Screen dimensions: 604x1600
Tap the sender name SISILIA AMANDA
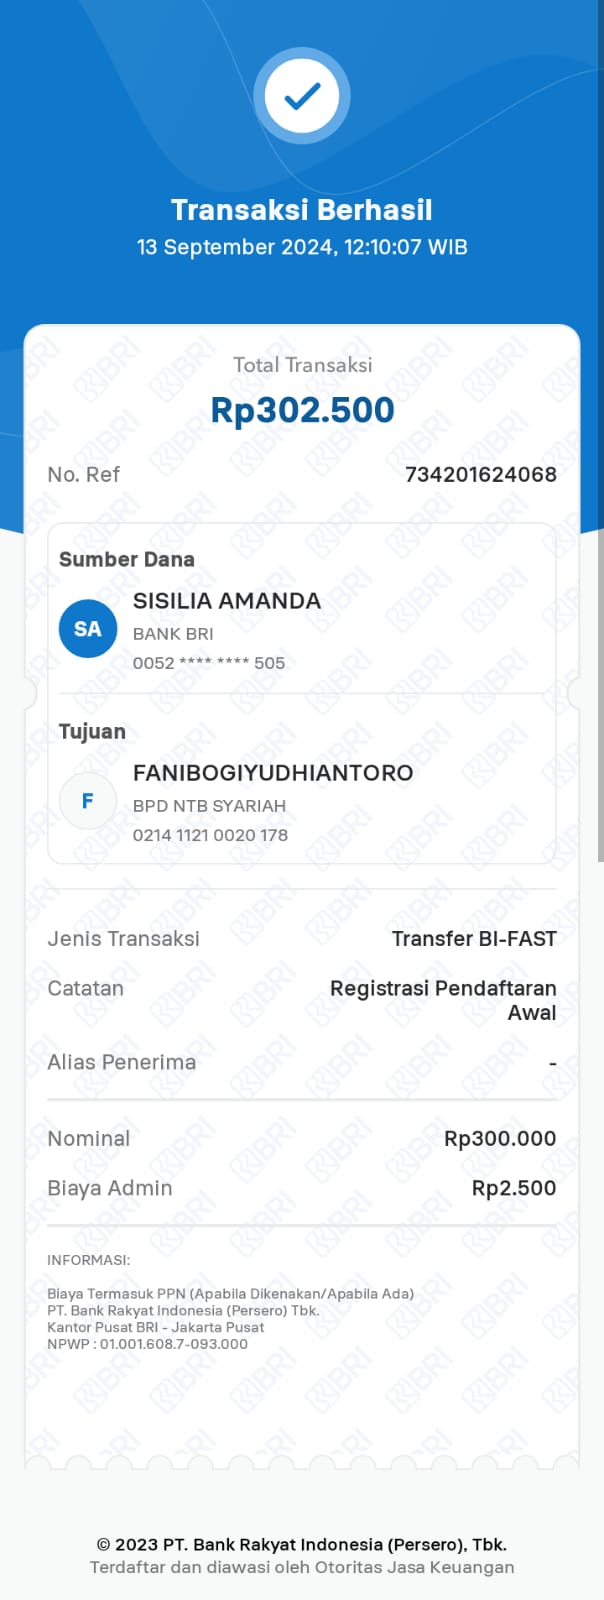(x=227, y=601)
